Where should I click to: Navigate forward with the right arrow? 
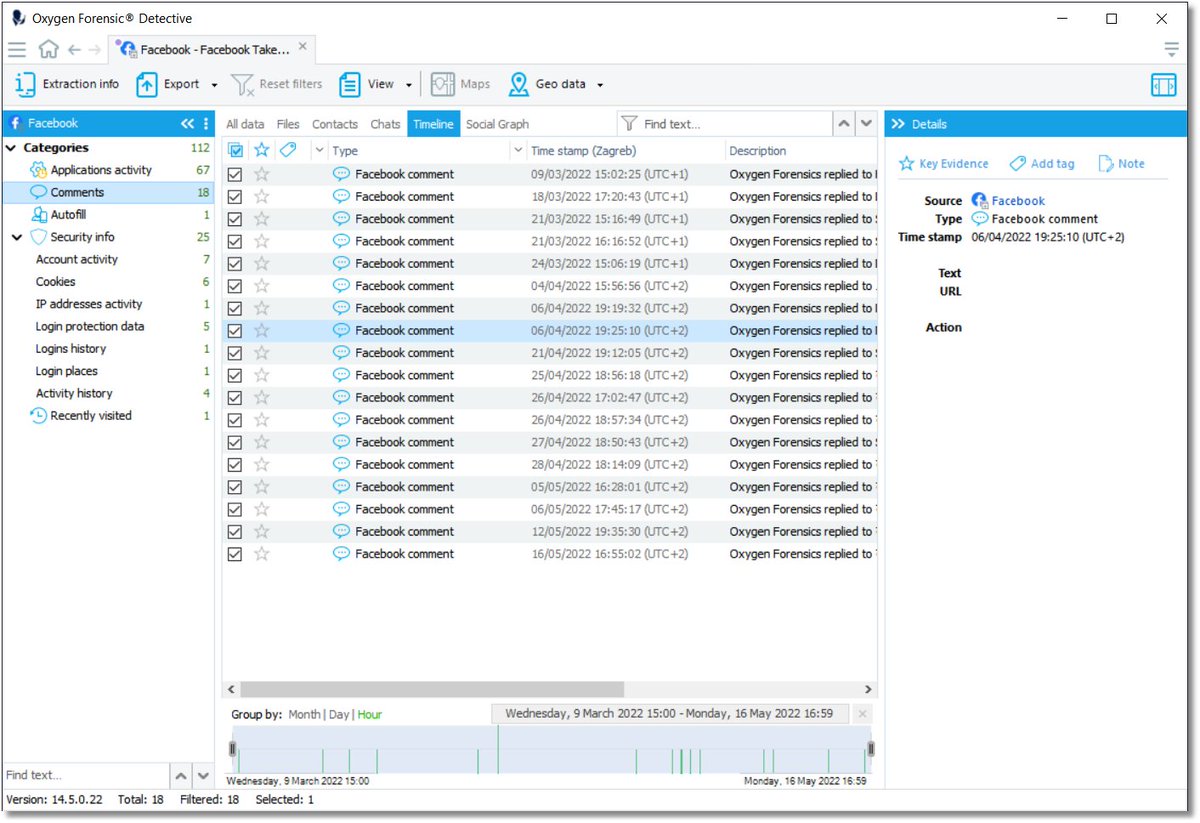(95, 49)
